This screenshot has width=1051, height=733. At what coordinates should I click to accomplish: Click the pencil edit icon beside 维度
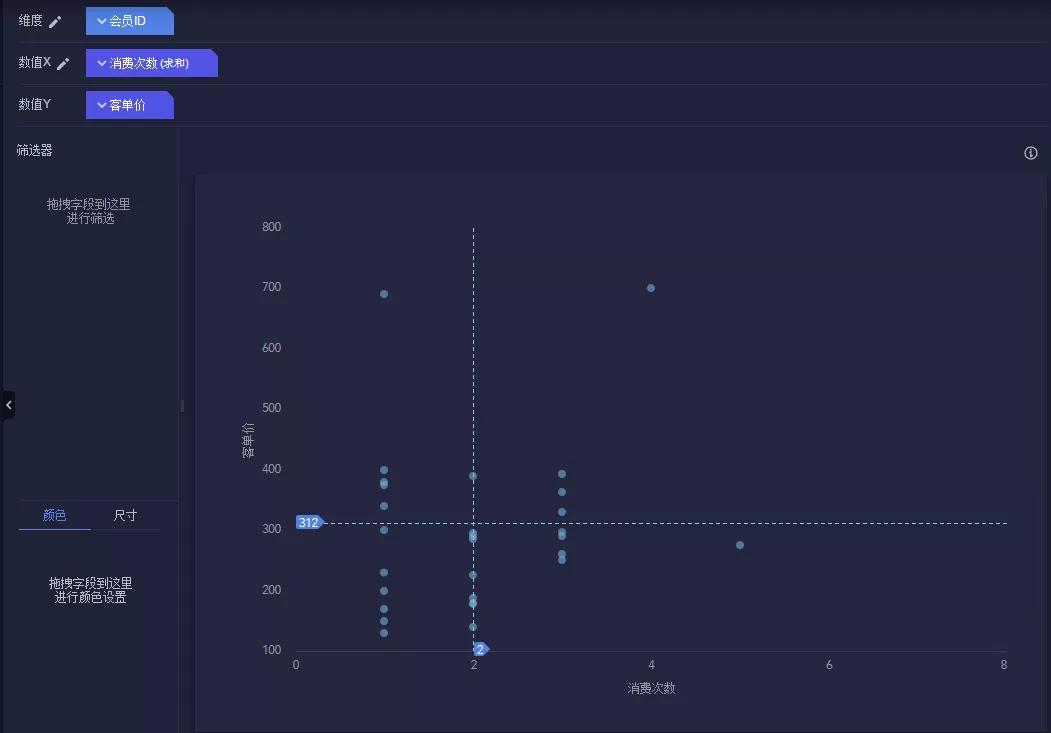pyautogui.click(x=55, y=22)
